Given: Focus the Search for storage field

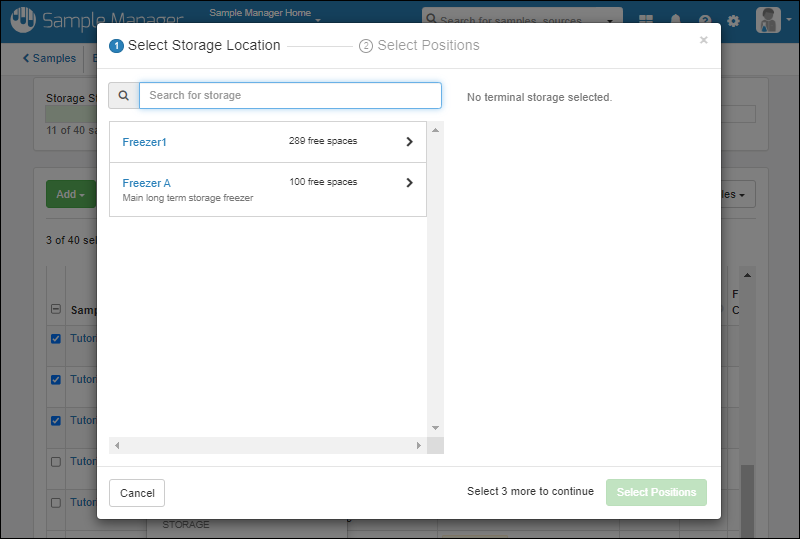Looking at the screenshot, I should (290, 96).
